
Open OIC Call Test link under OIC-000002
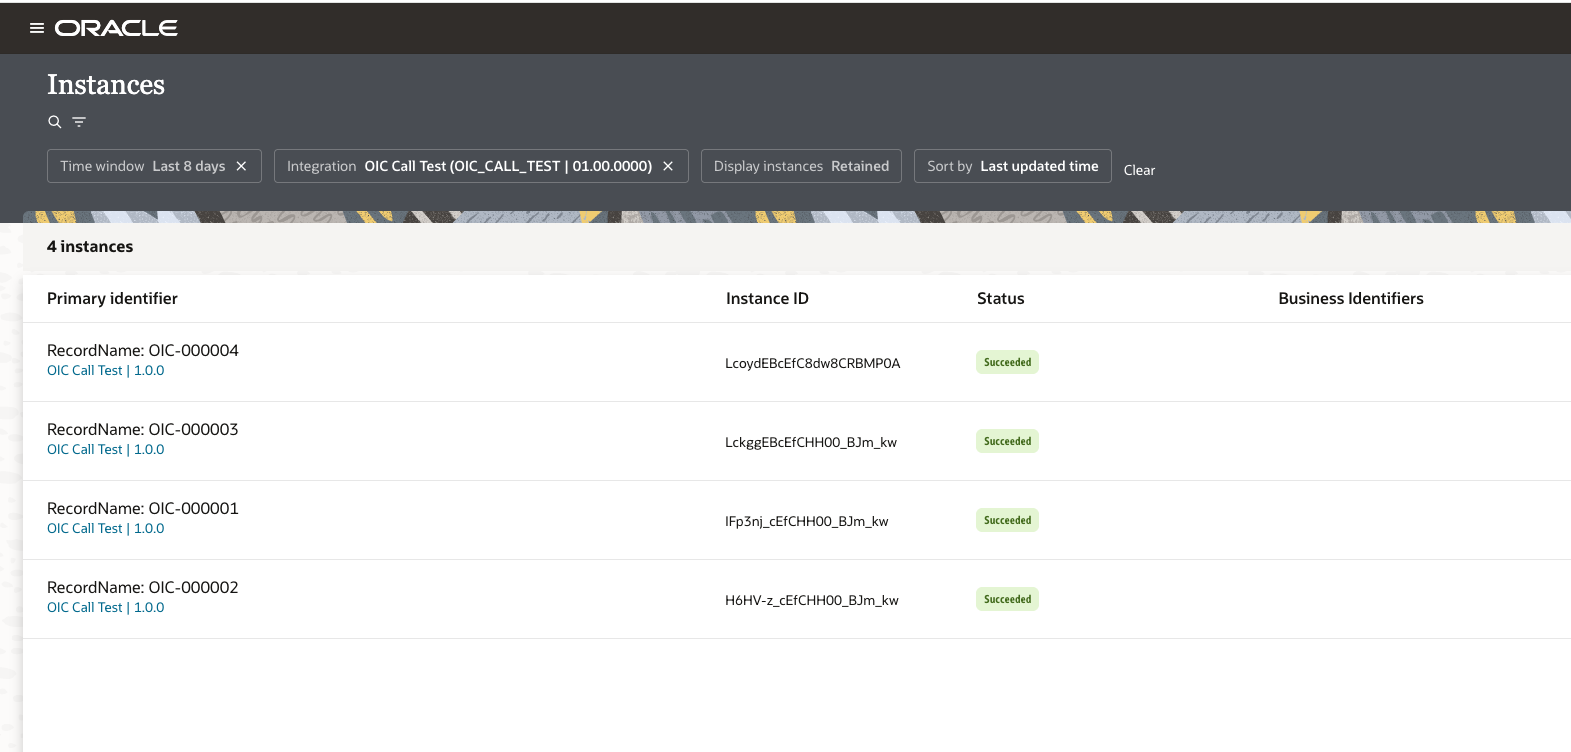tap(105, 607)
